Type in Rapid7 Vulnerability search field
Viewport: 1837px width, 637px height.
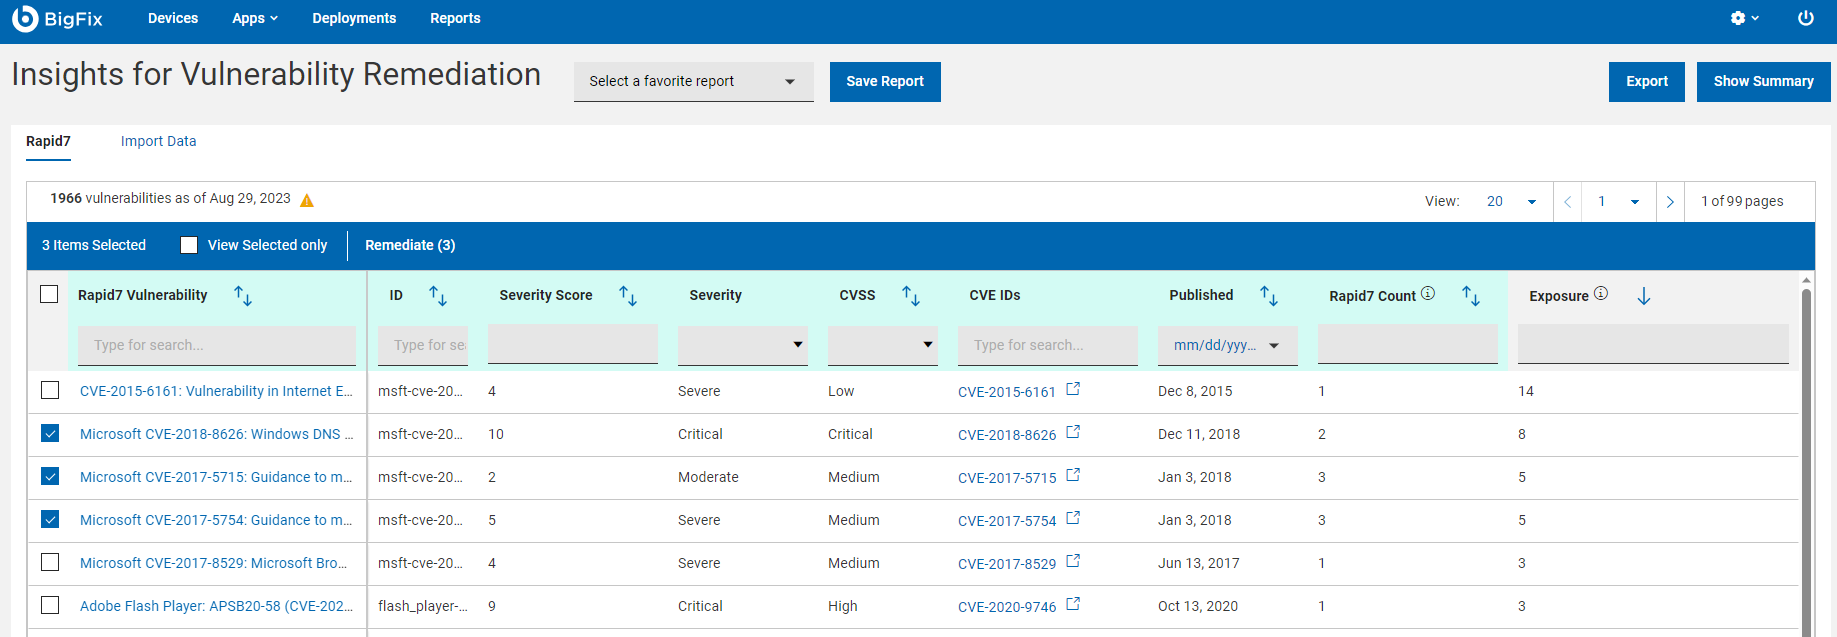(217, 345)
